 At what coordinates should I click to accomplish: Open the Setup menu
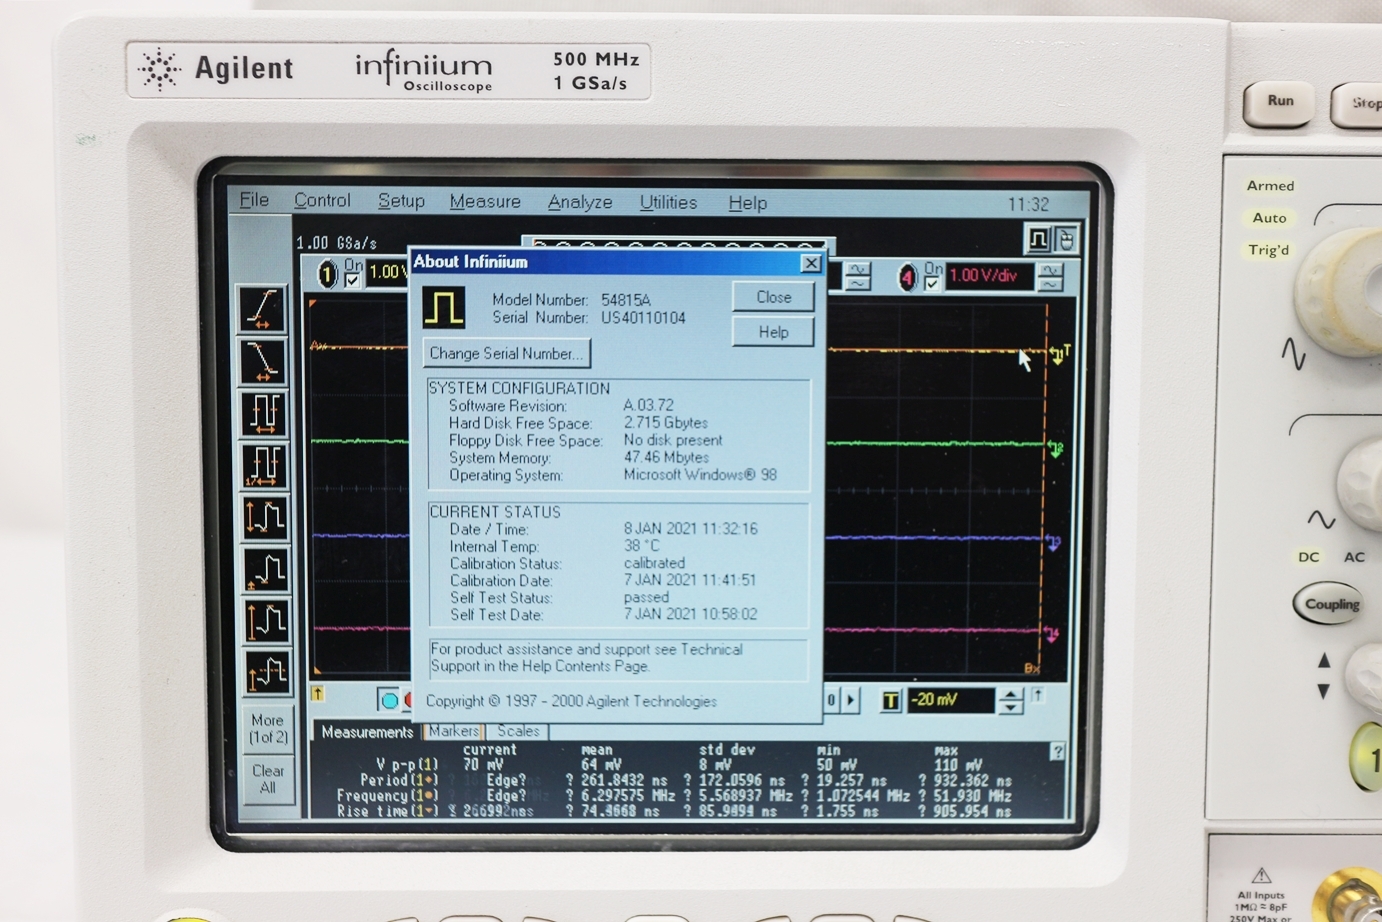(x=401, y=201)
